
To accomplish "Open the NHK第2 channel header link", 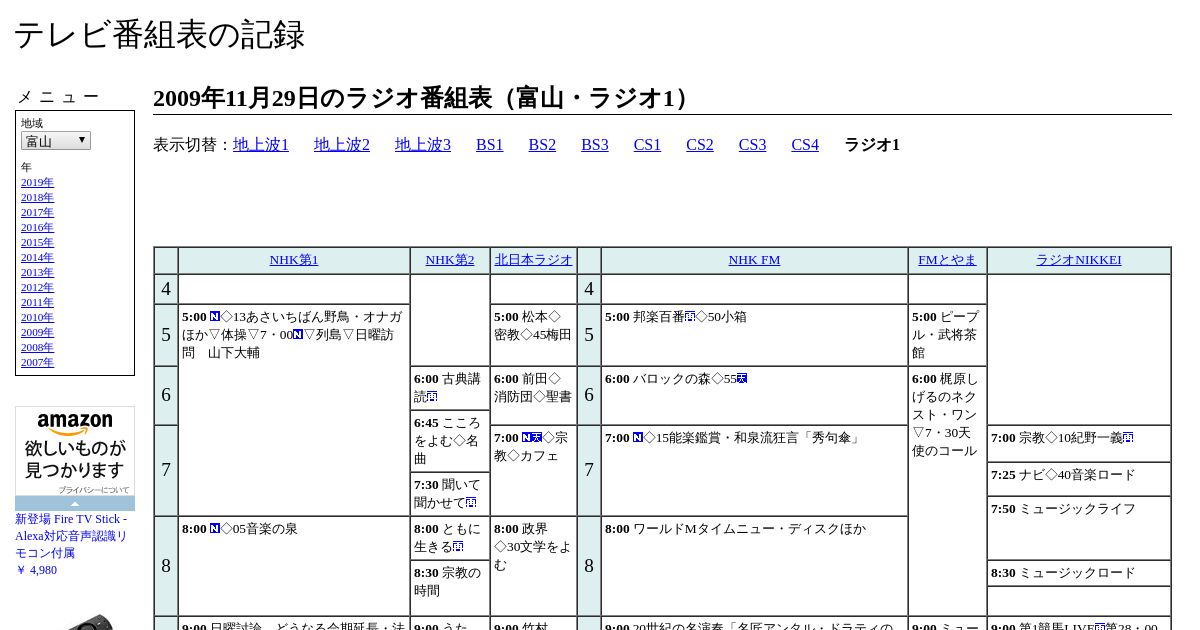I will [450, 260].
